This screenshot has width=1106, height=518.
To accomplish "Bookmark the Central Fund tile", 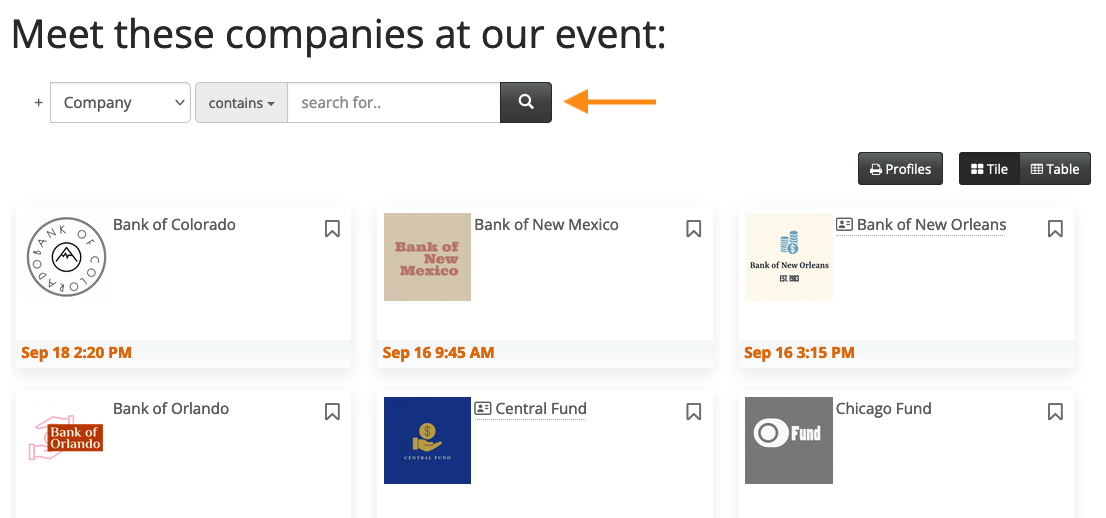I will 694,411.
